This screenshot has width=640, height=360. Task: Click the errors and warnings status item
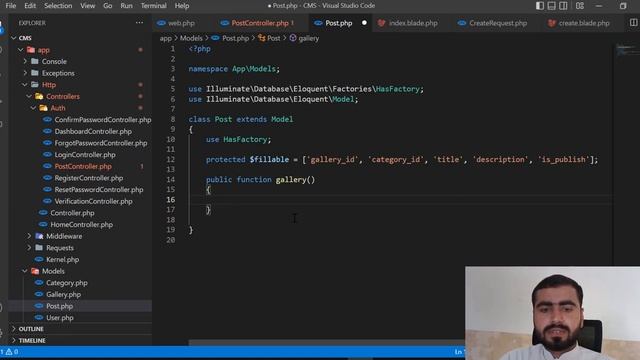(x=9, y=352)
